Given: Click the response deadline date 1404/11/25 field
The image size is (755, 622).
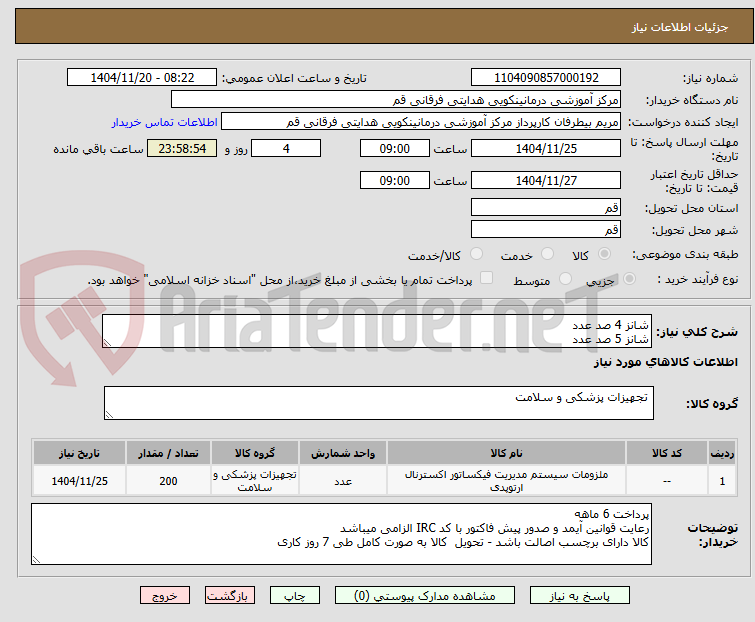Looking at the screenshot, I should (546, 148).
